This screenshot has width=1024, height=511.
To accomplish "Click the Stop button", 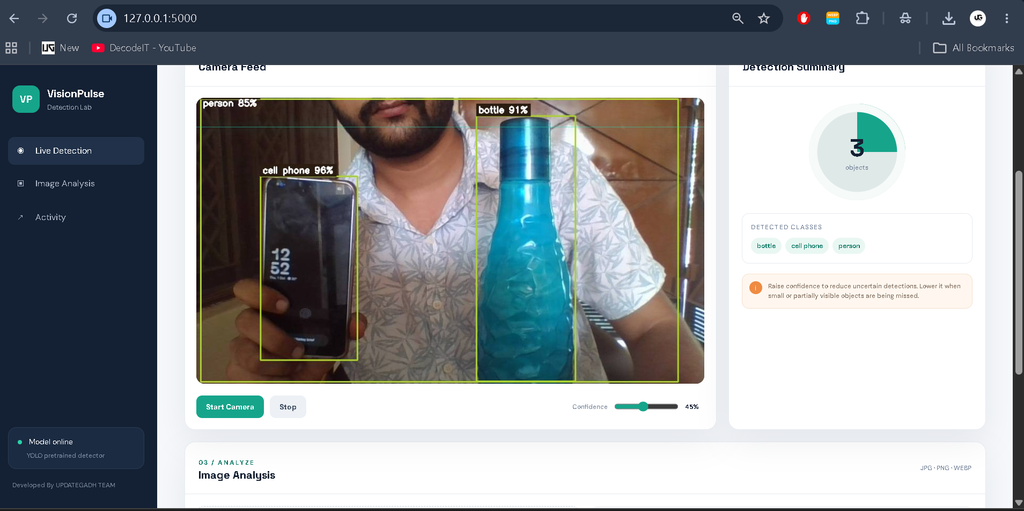I will (x=288, y=406).
